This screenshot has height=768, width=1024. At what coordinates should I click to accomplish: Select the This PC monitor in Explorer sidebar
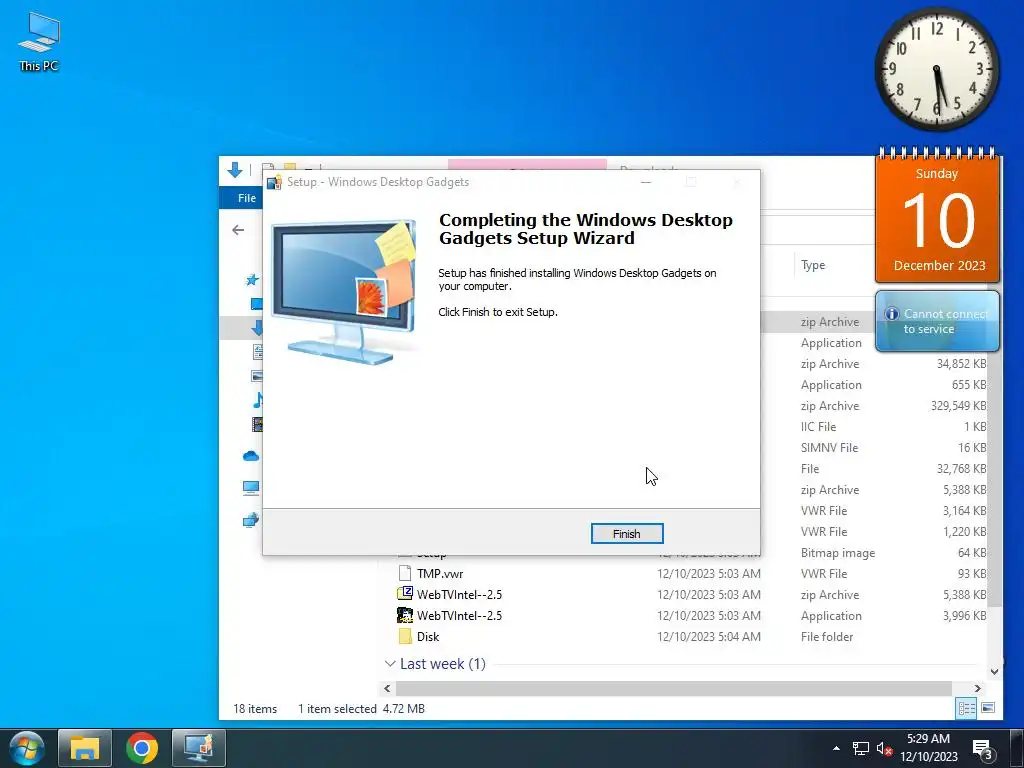pos(251,487)
